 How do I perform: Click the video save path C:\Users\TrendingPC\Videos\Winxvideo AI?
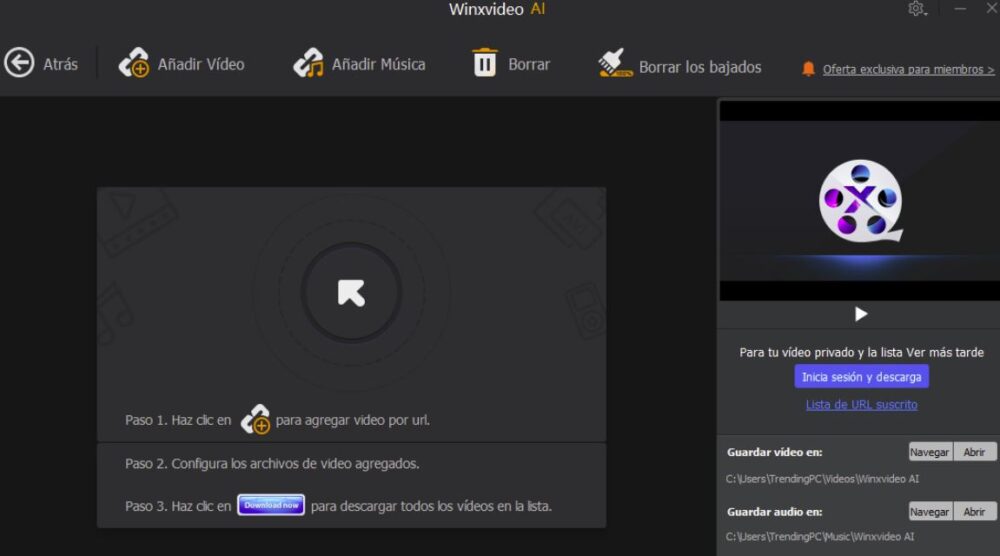pos(822,479)
